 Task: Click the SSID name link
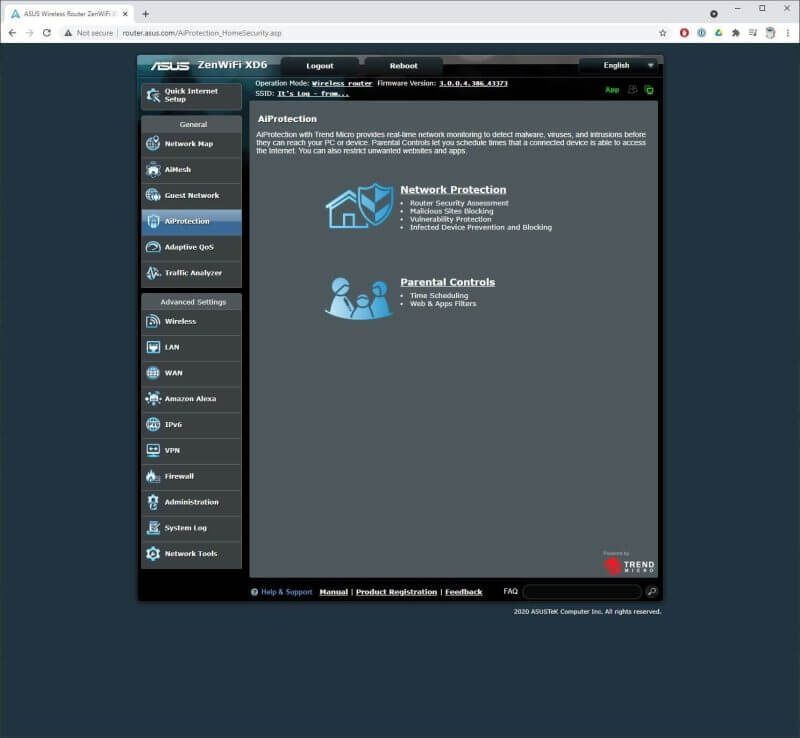click(x=313, y=93)
